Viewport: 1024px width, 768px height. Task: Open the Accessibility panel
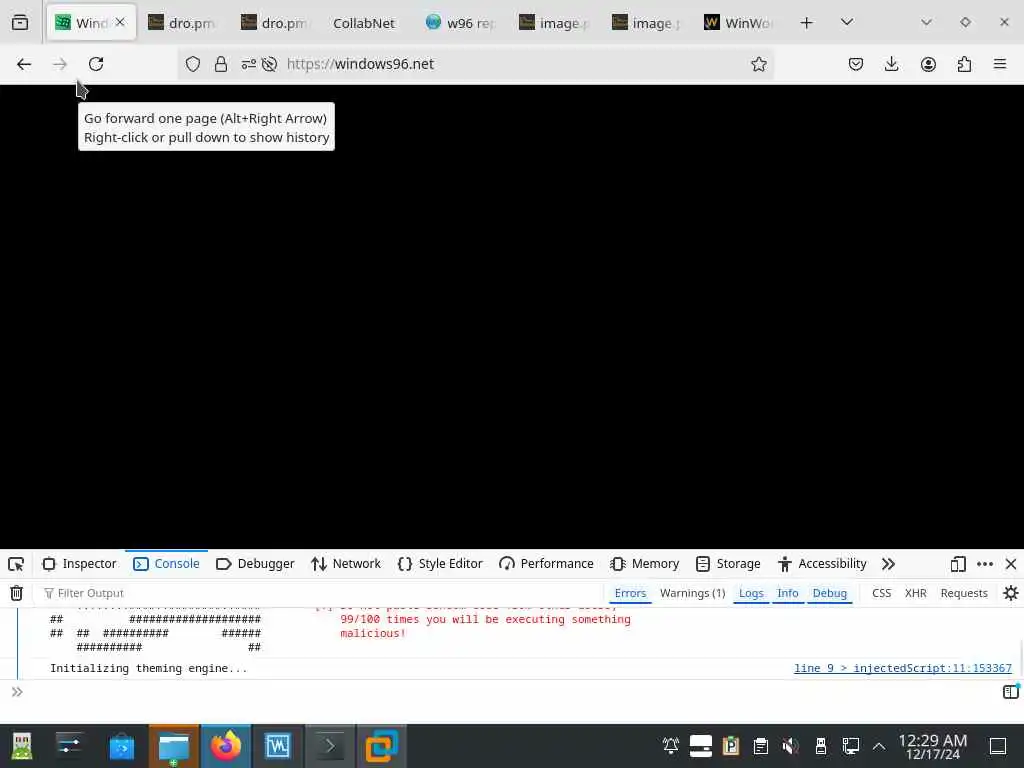[822, 564]
